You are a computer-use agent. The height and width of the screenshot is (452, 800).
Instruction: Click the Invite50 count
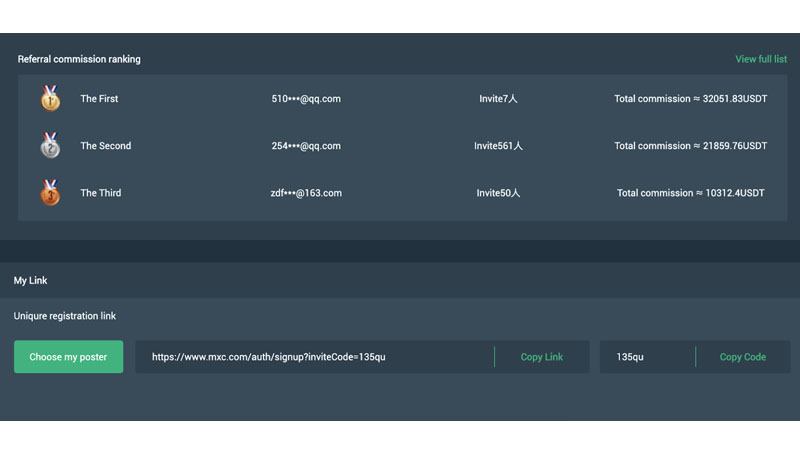[498, 193]
